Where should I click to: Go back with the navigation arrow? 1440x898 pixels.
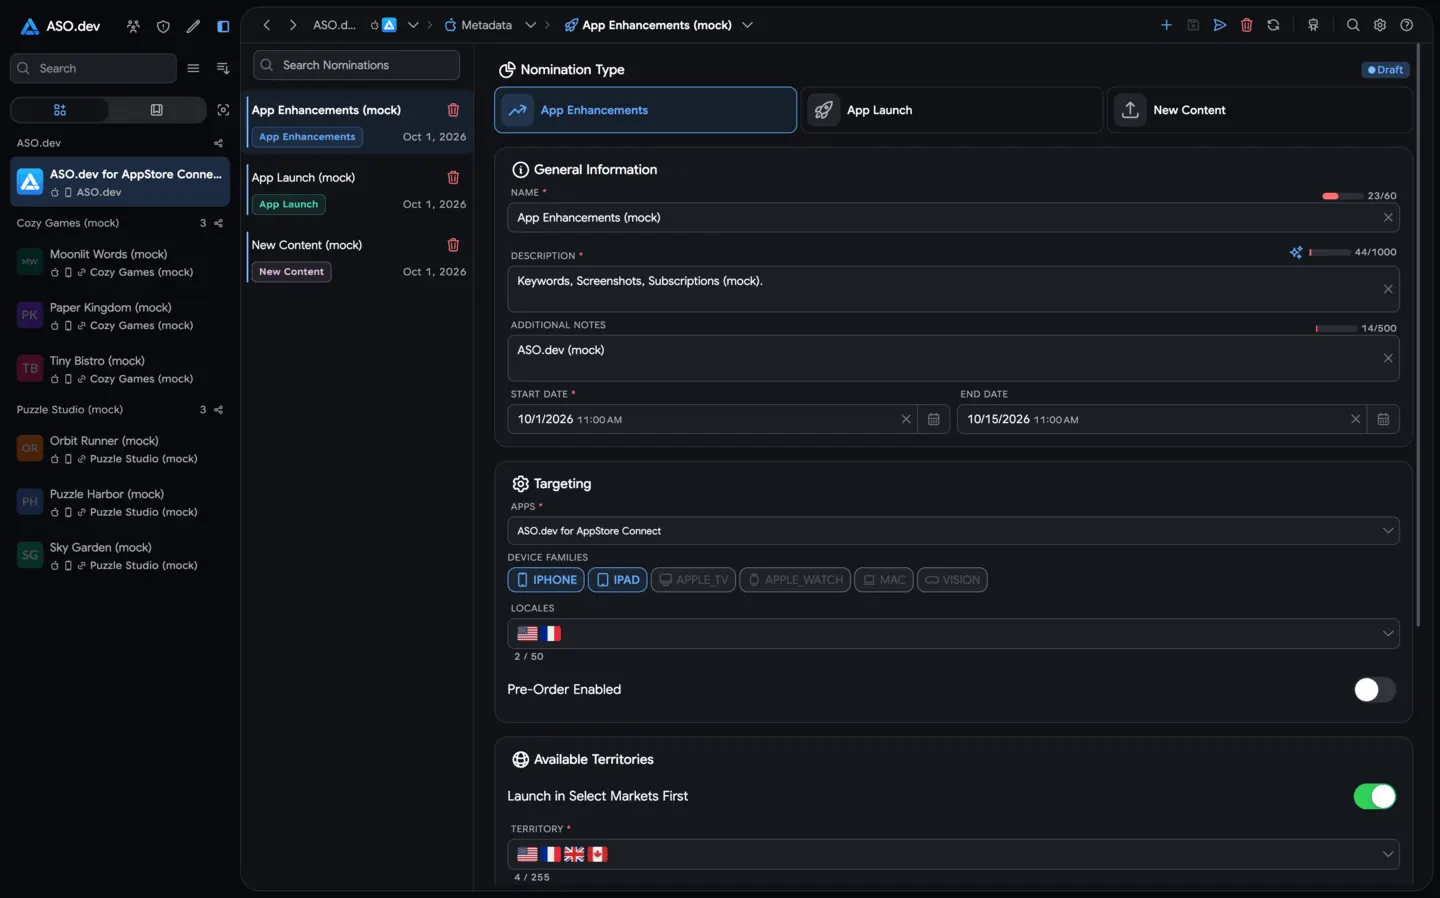click(267, 25)
